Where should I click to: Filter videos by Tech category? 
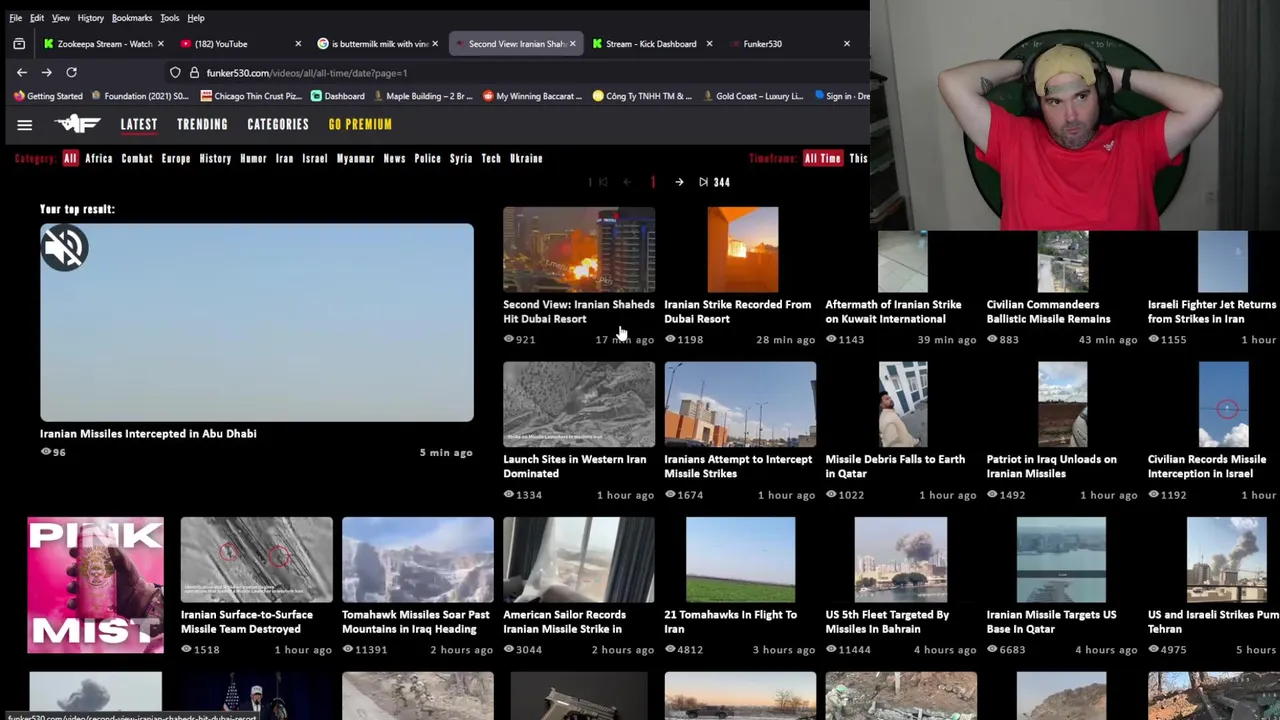point(491,158)
